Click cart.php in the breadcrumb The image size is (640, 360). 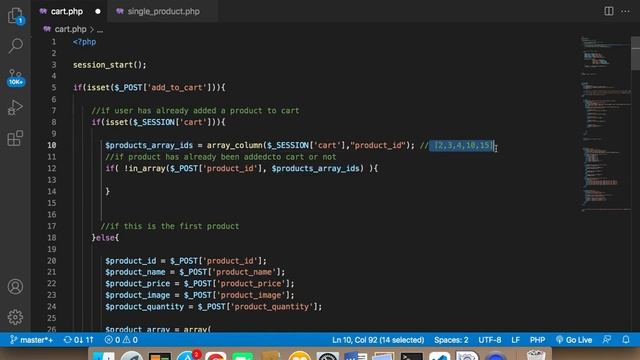coord(70,29)
